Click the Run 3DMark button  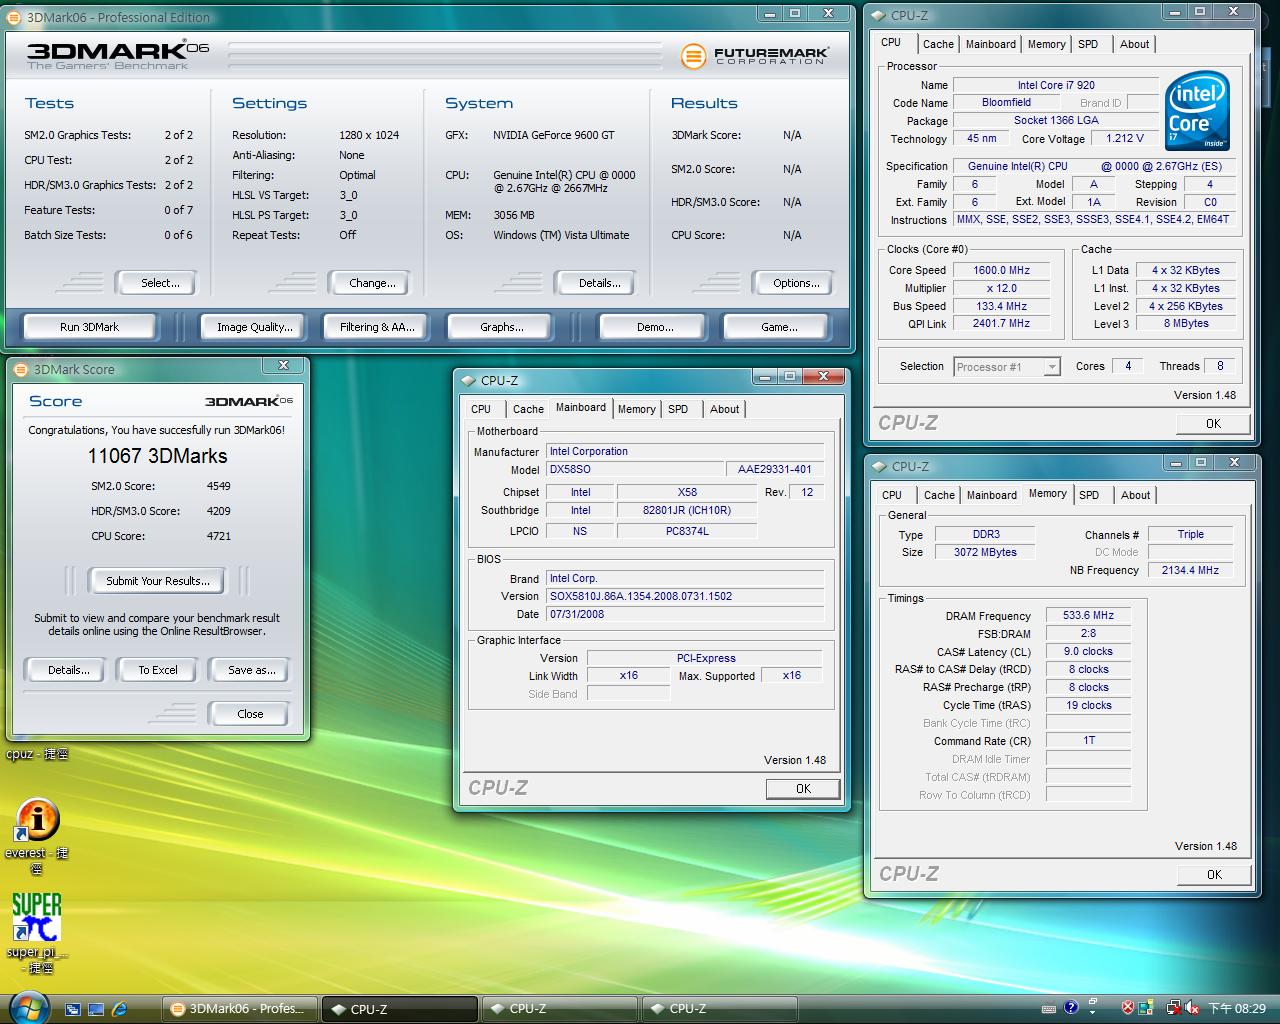(x=89, y=327)
